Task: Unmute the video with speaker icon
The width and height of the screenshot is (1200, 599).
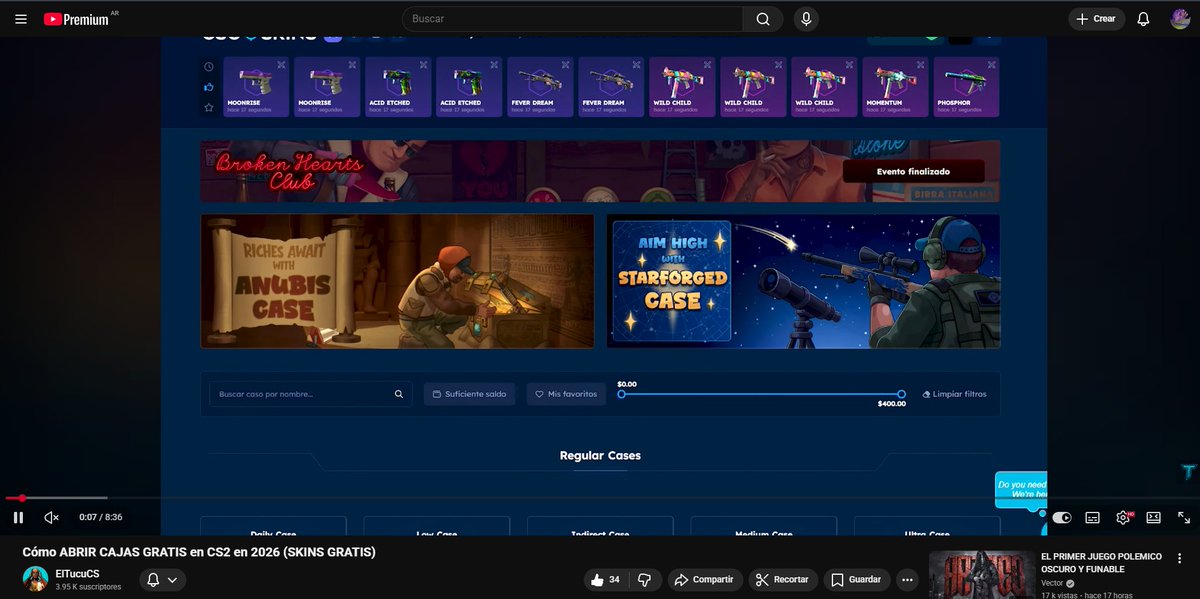Action: click(52, 517)
